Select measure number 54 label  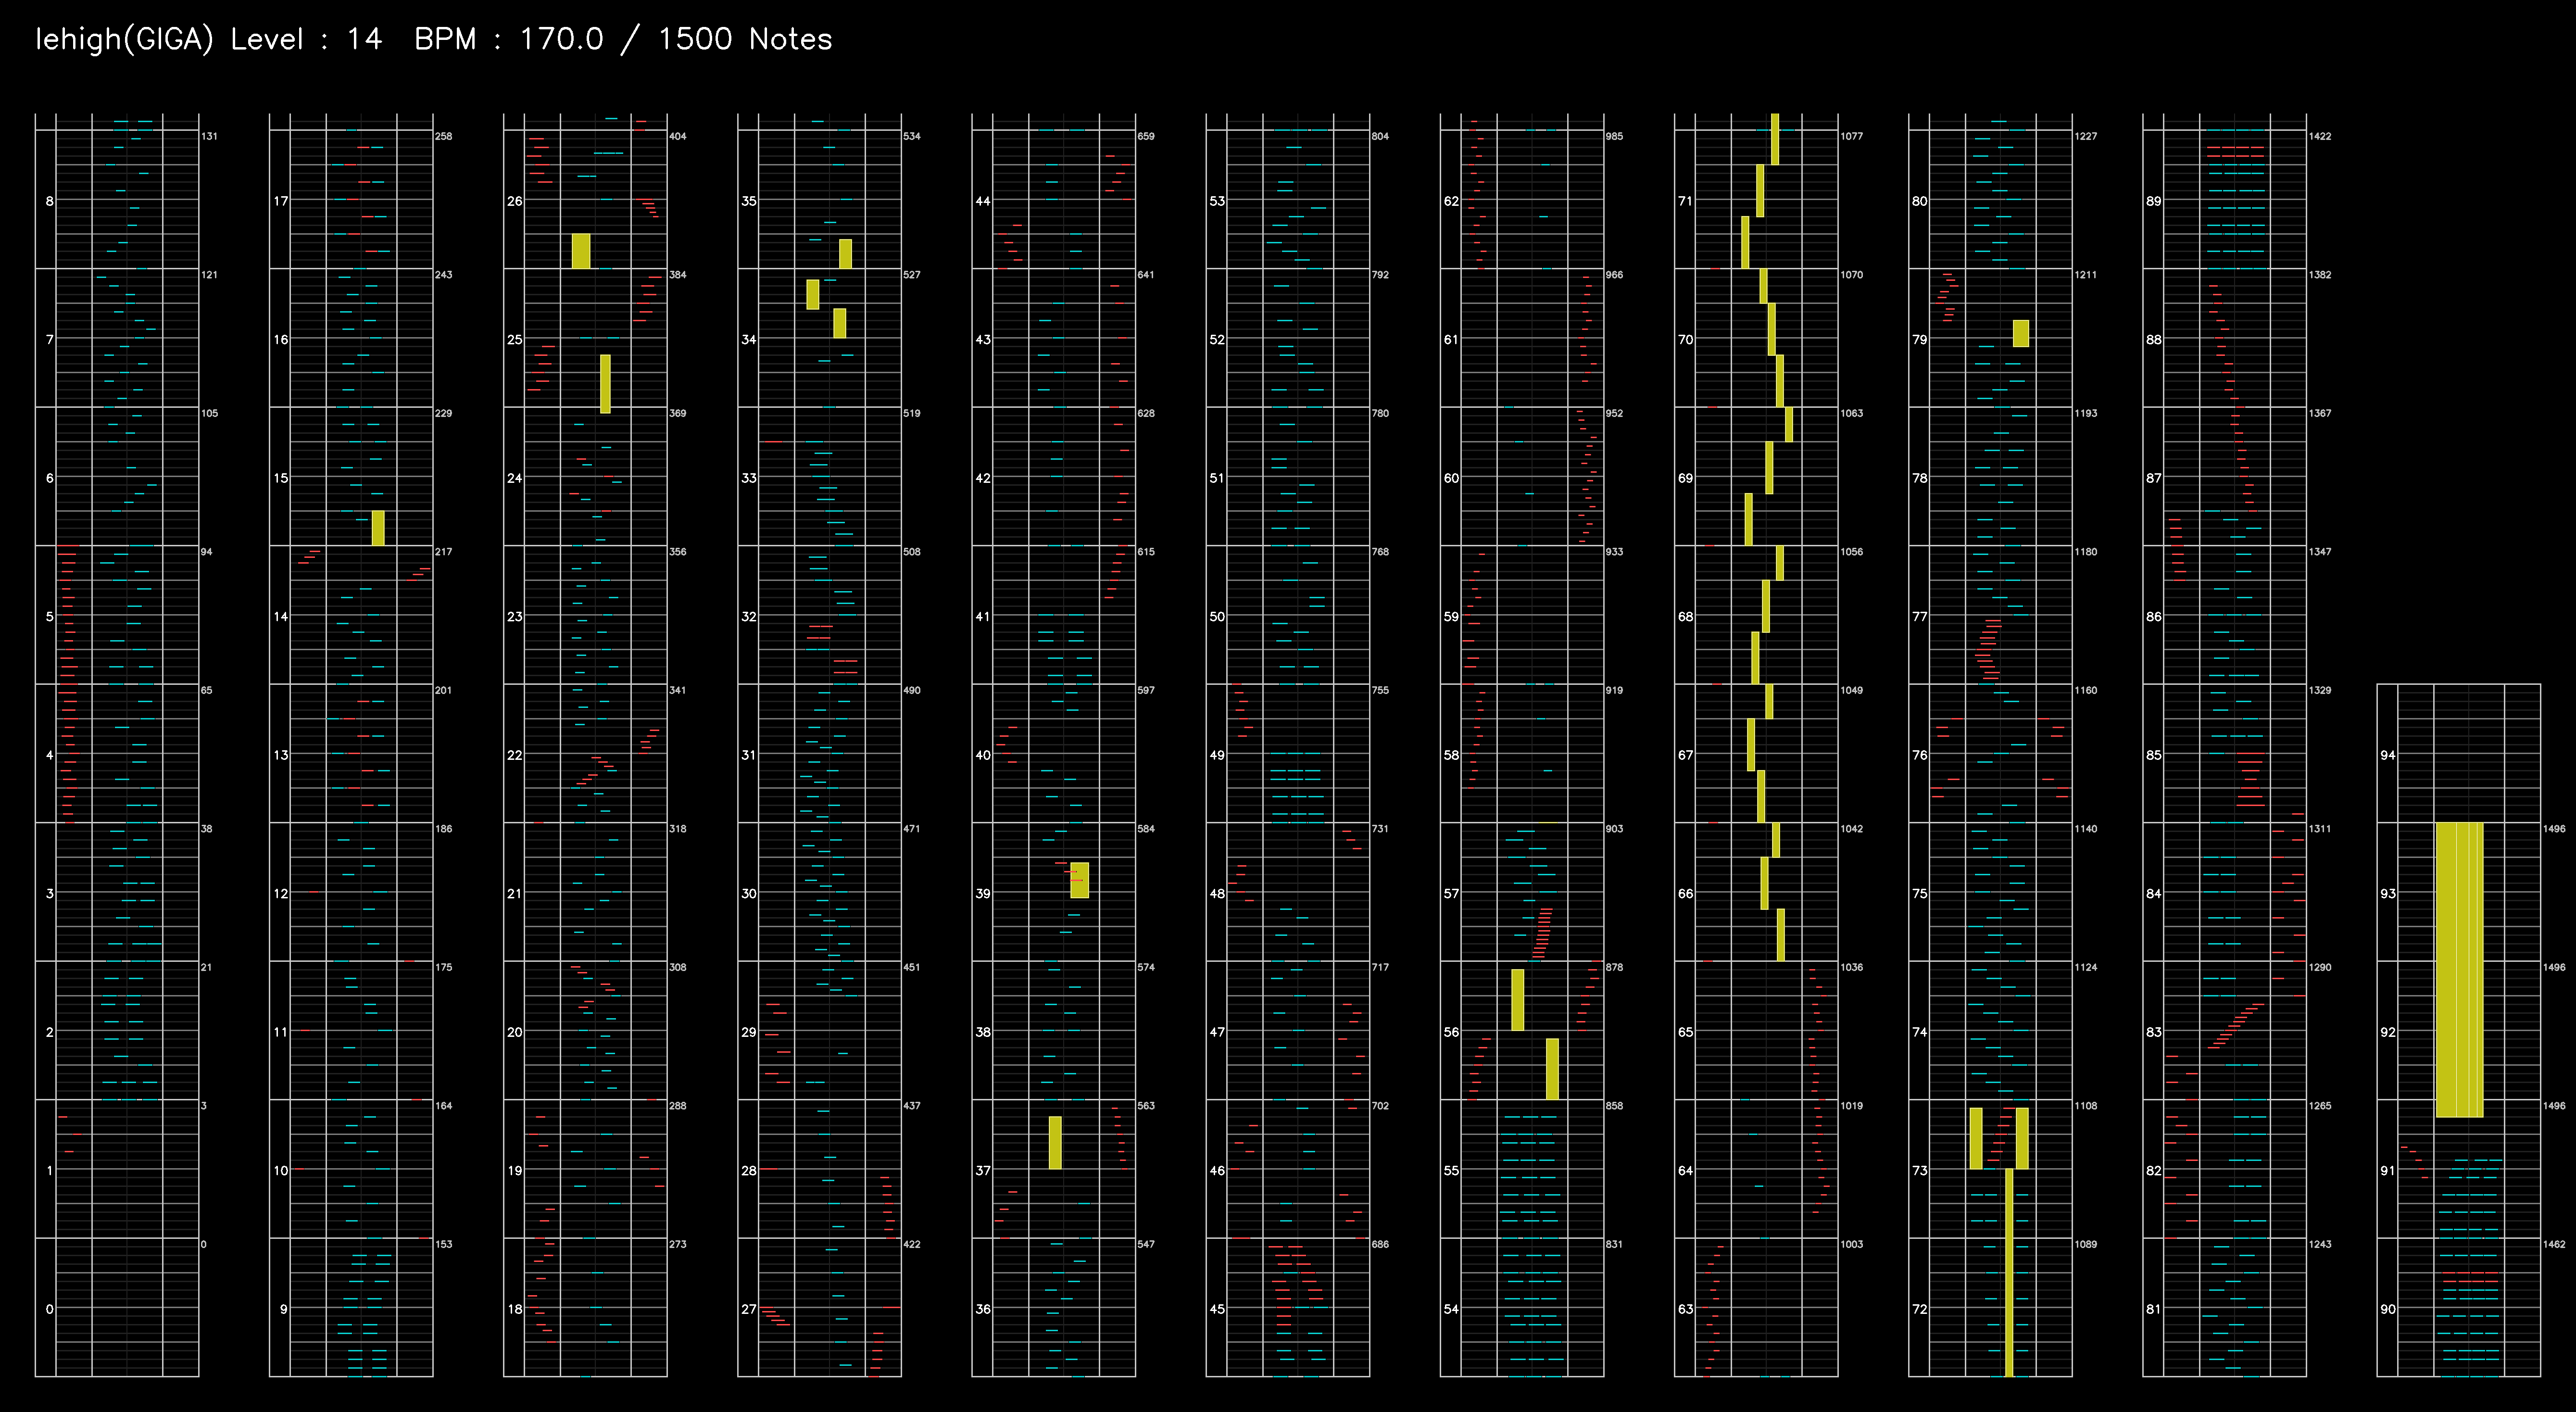(x=1451, y=1309)
